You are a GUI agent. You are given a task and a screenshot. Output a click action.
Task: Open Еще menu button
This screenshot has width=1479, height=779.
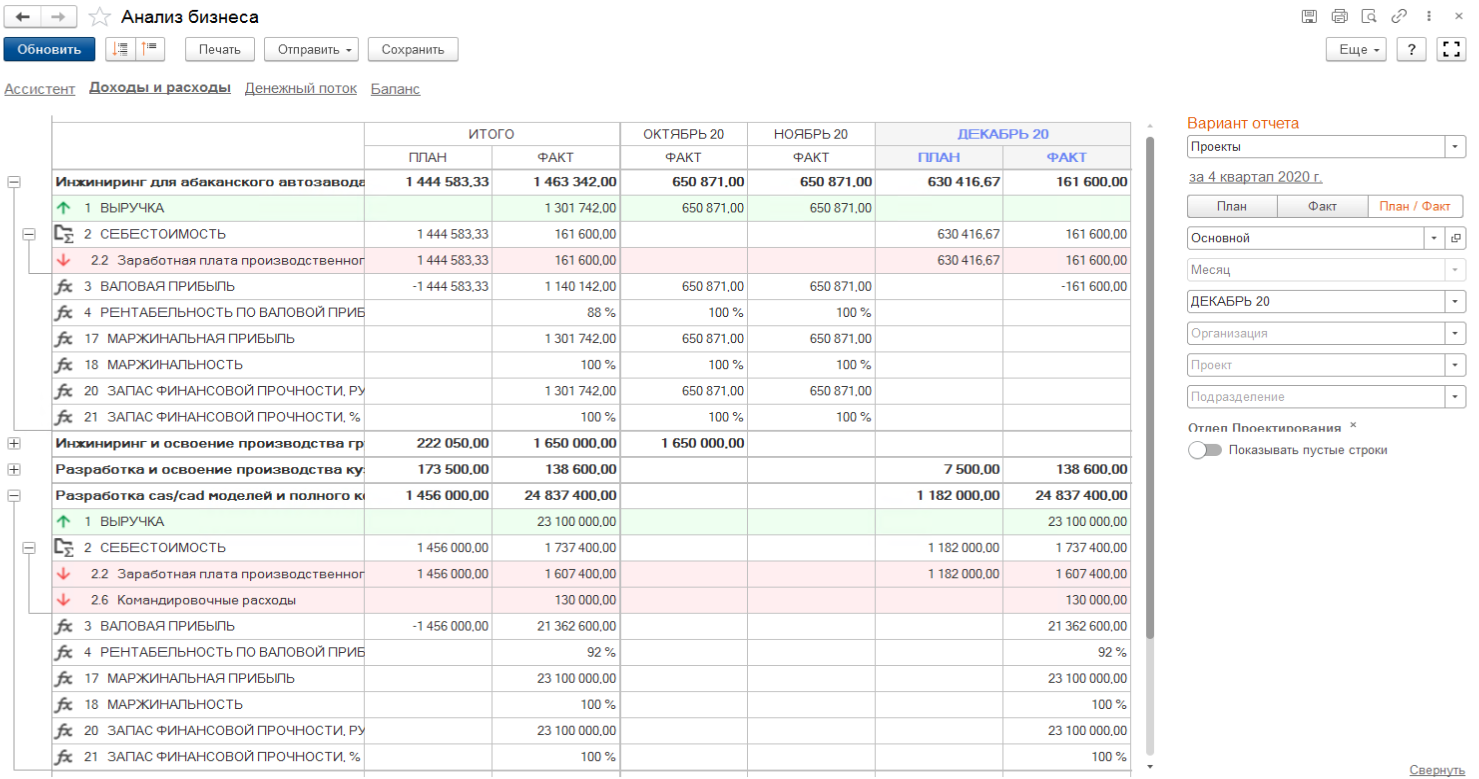tap(1356, 49)
